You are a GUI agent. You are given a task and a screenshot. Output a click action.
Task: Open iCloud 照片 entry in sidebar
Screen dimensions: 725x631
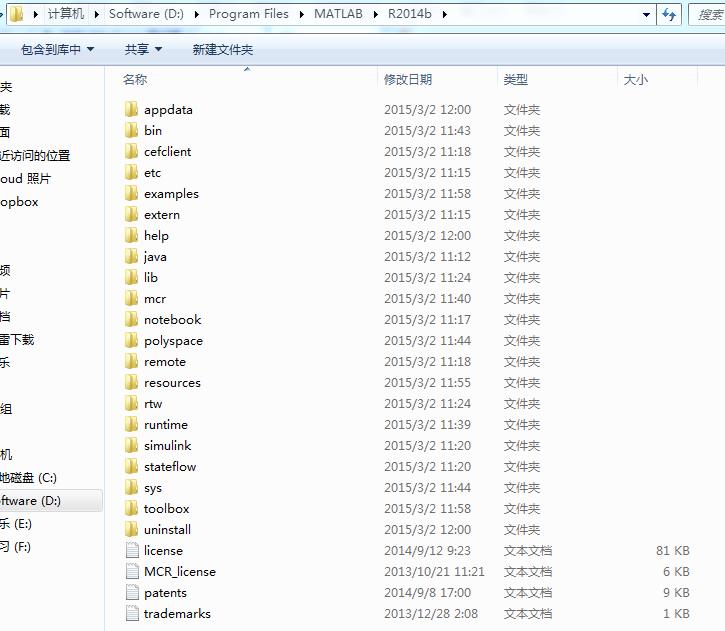[x=25, y=178]
